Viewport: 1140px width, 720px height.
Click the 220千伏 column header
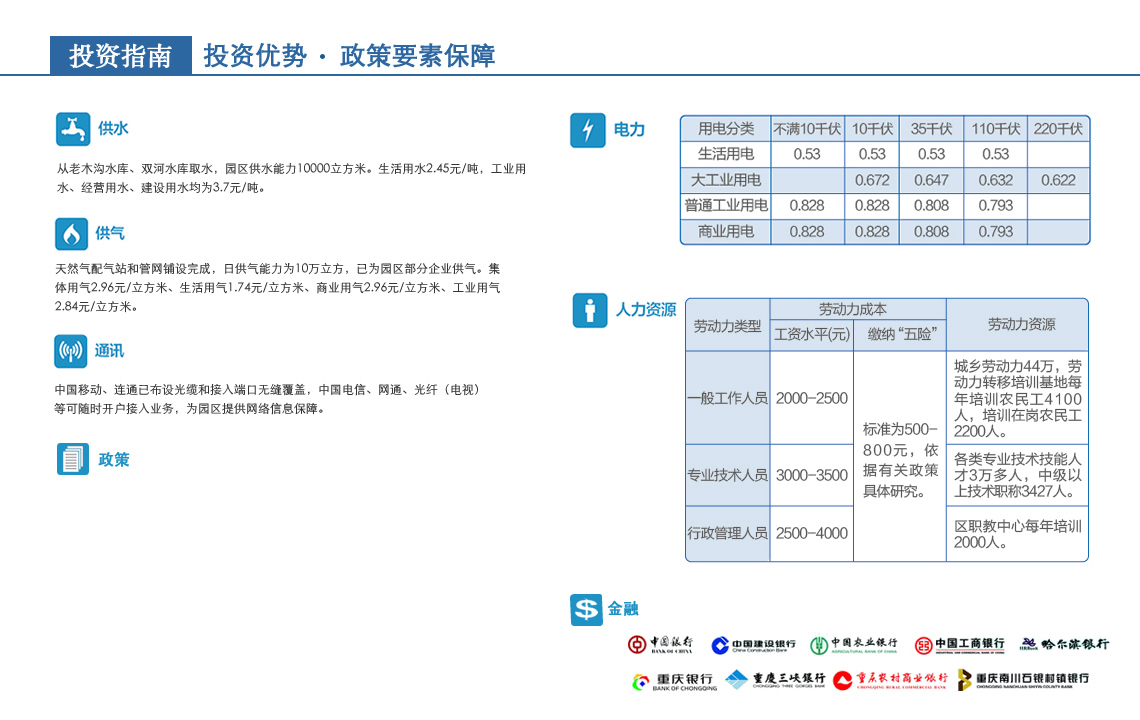click(x=1058, y=129)
